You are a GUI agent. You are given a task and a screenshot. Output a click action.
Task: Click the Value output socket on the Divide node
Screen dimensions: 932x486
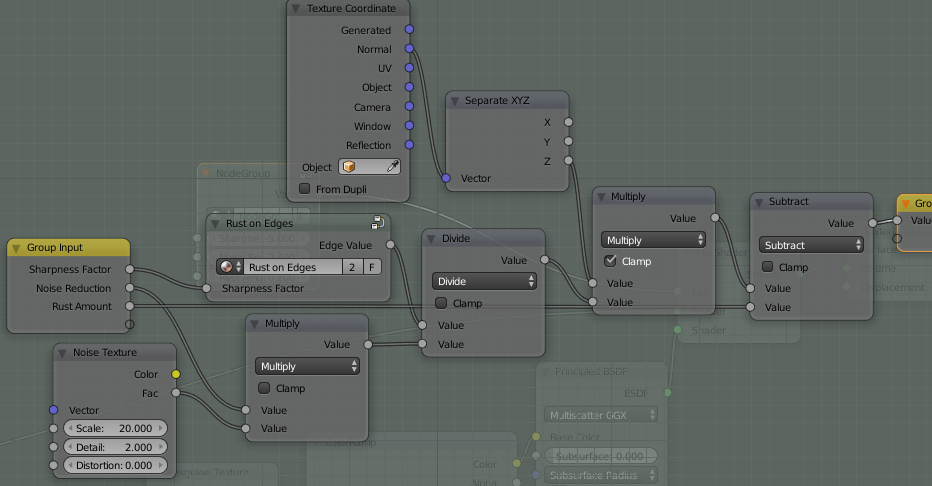coord(544,260)
